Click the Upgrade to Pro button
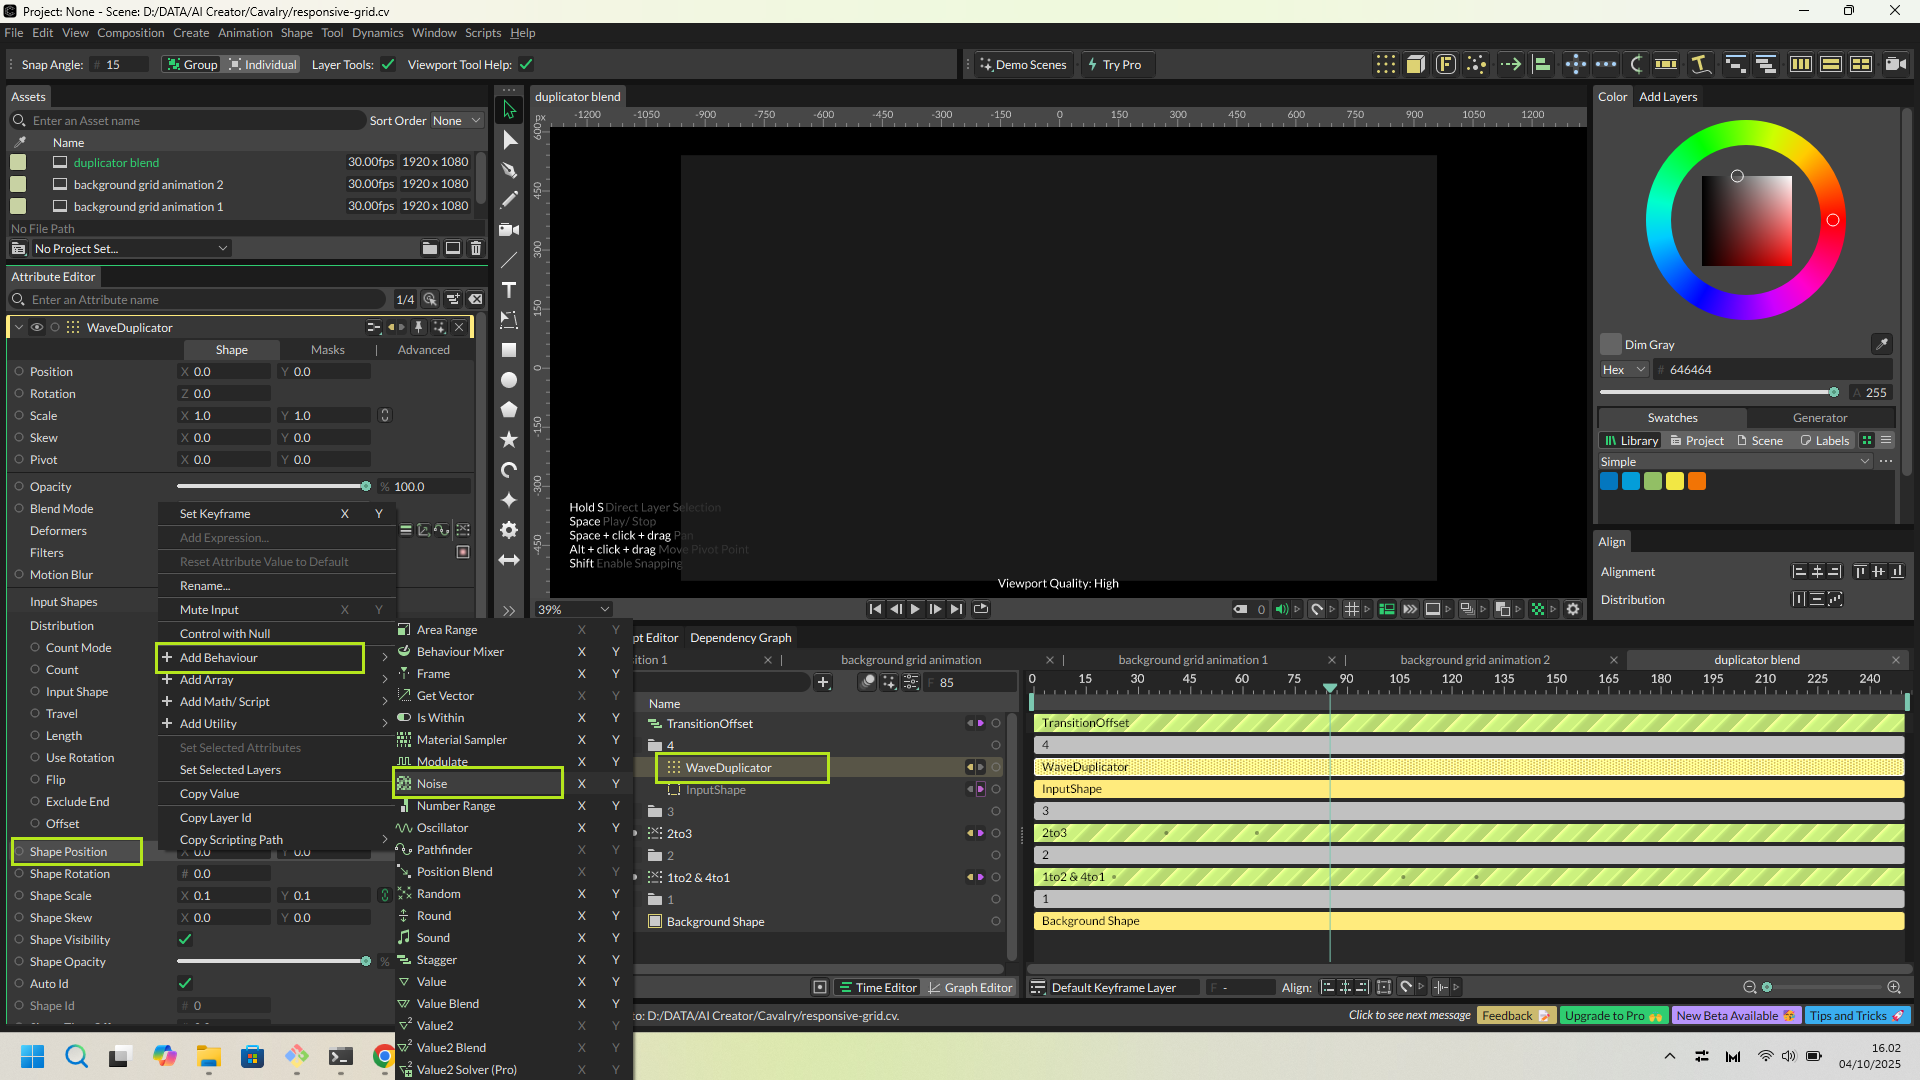 pos(1613,1015)
